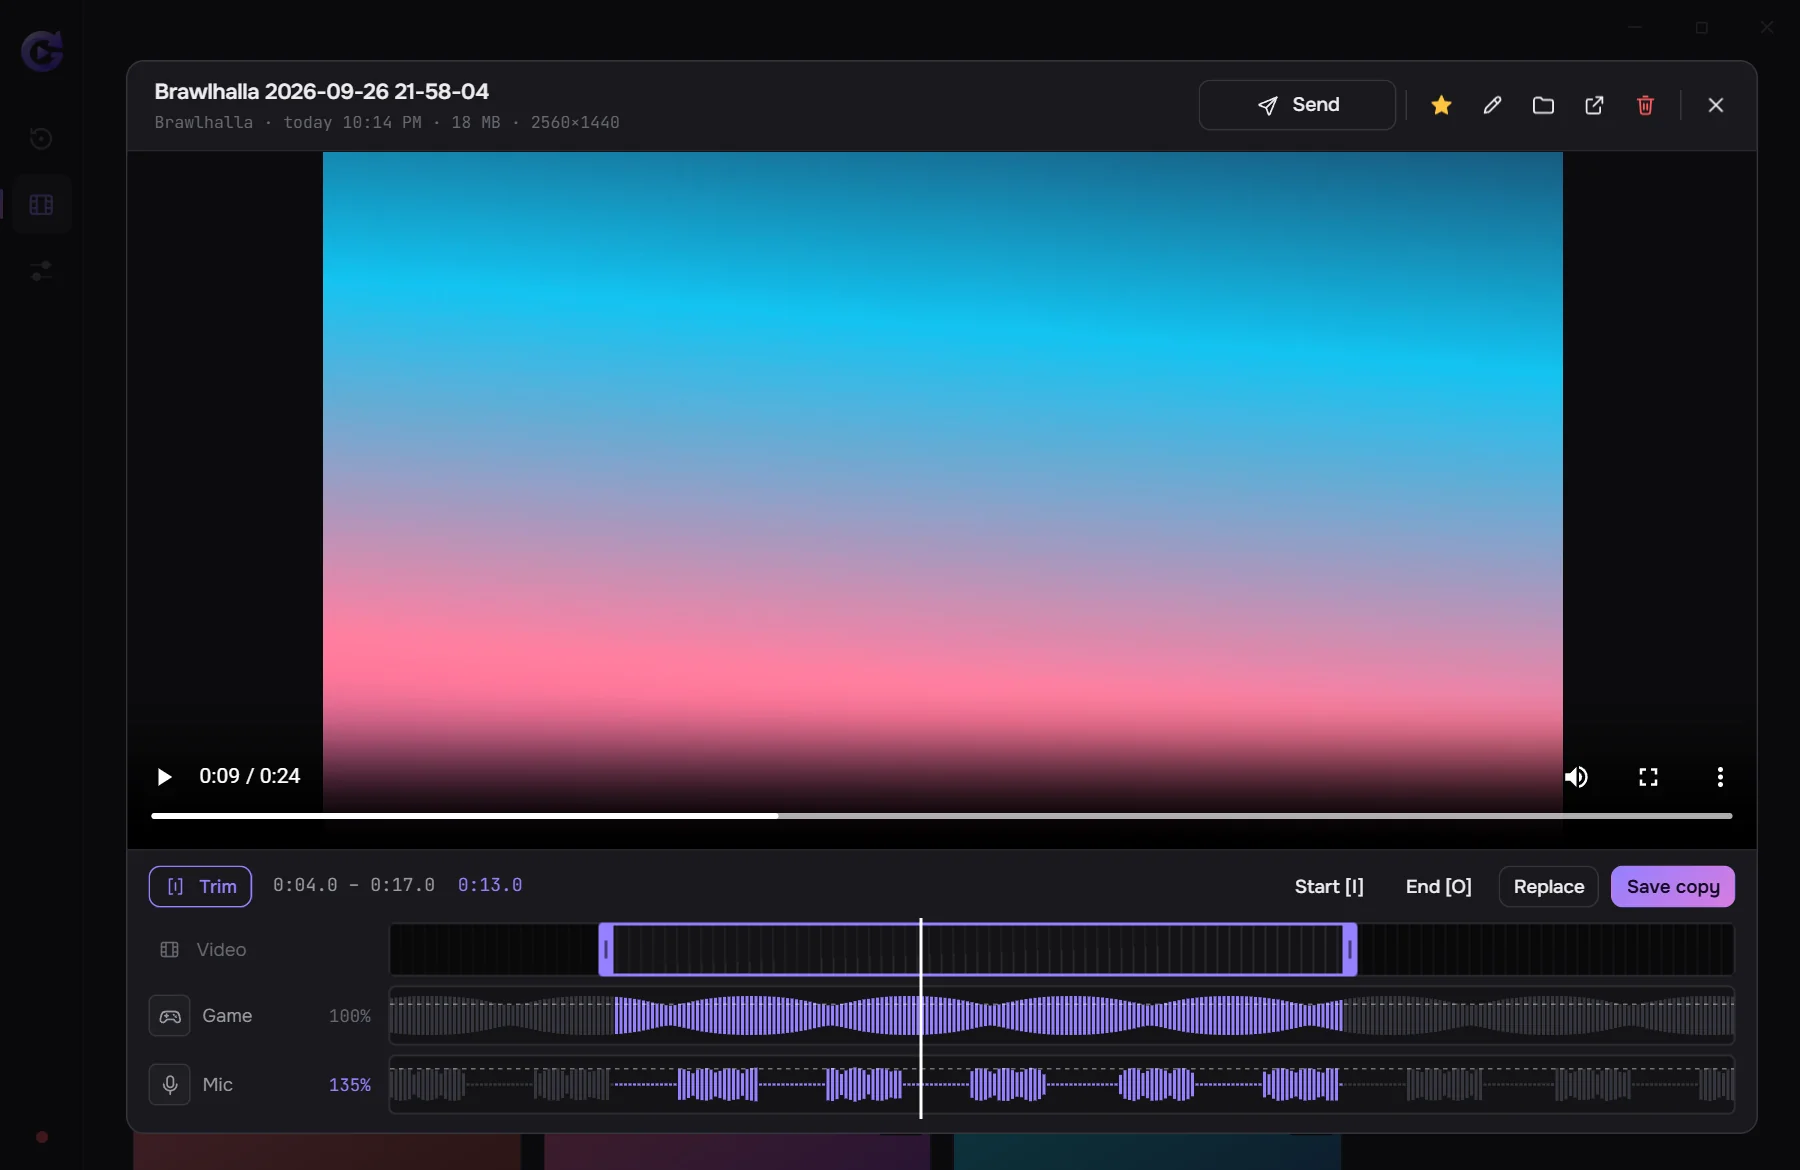
Task: Seek using the video progress bar
Action: coord(941,816)
